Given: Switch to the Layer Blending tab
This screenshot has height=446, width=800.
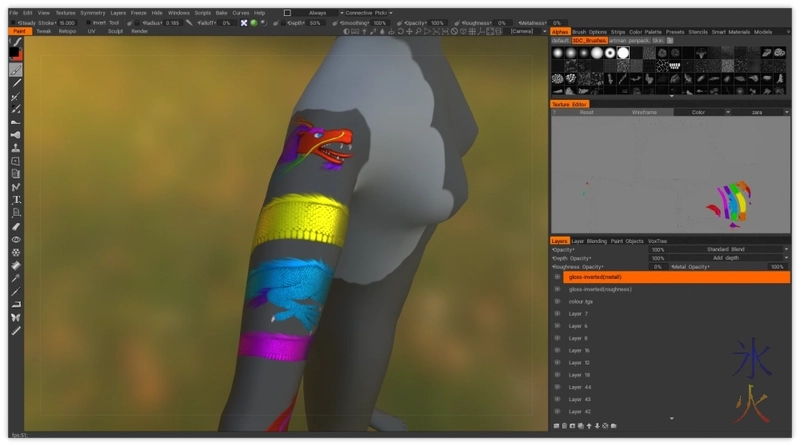Looking at the screenshot, I should click(589, 241).
